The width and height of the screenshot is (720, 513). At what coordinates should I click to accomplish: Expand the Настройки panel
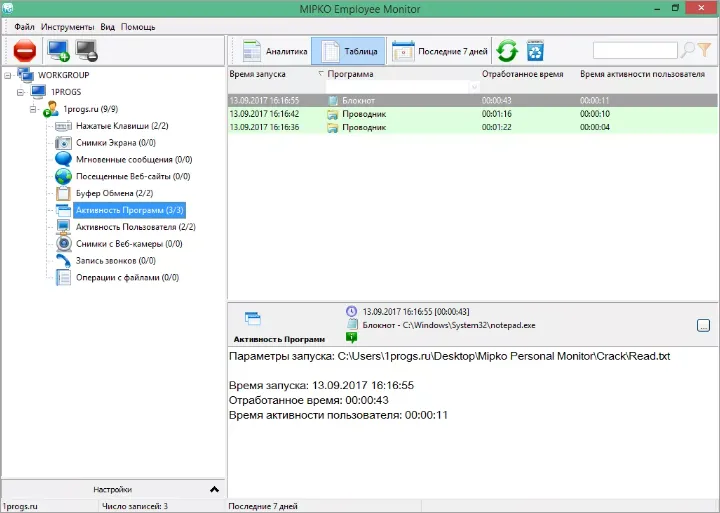(112, 490)
